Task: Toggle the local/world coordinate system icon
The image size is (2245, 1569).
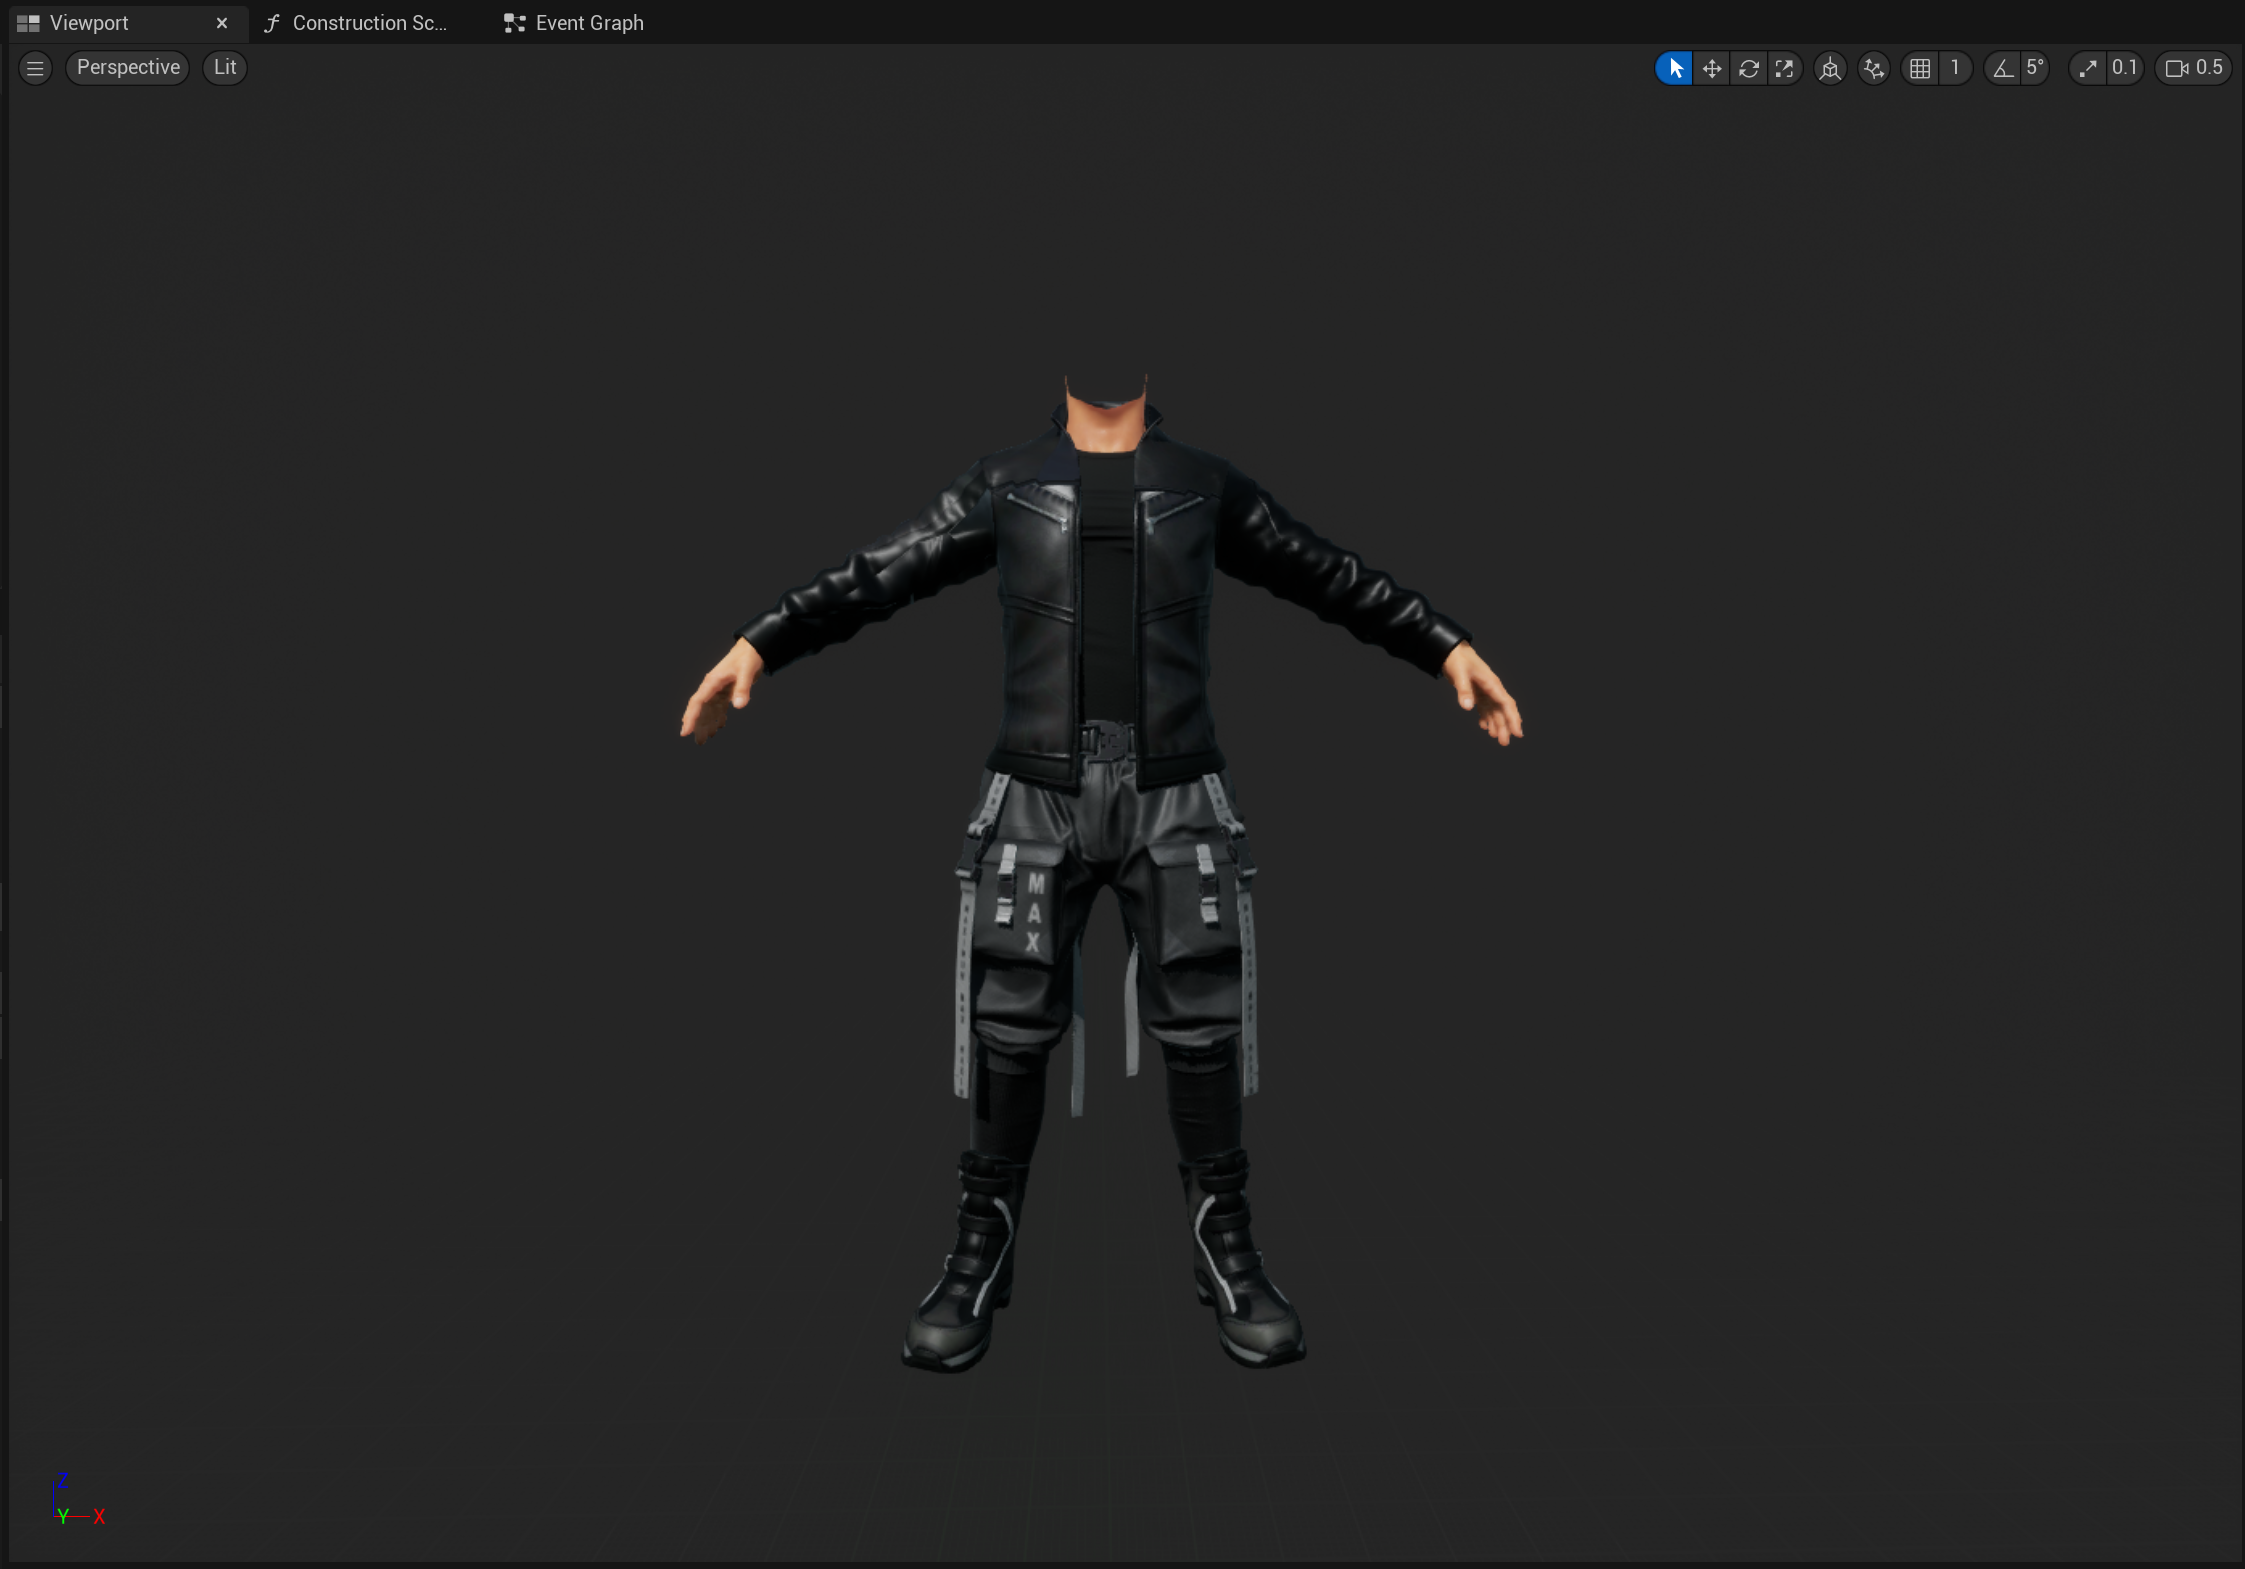Action: (x=1830, y=68)
